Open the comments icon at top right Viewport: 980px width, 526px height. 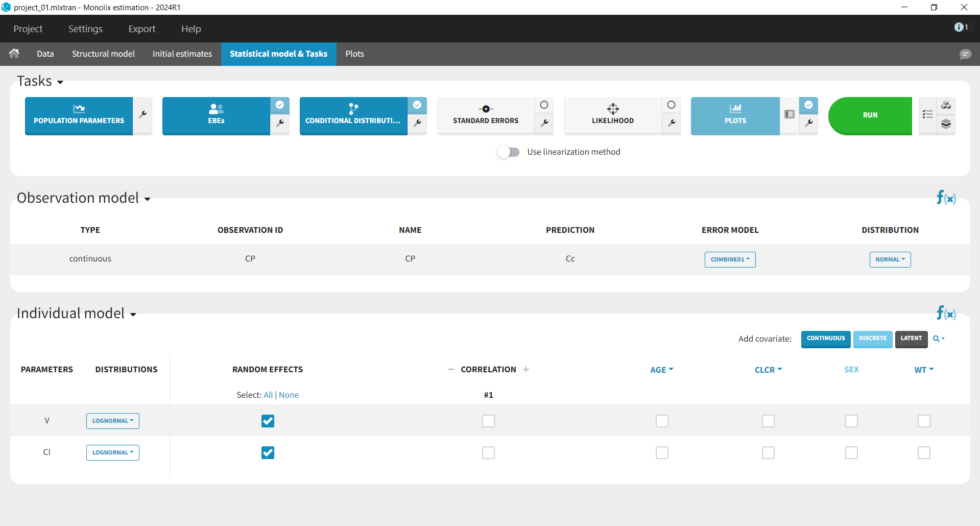pyautogui.click(x=965, y=54)
